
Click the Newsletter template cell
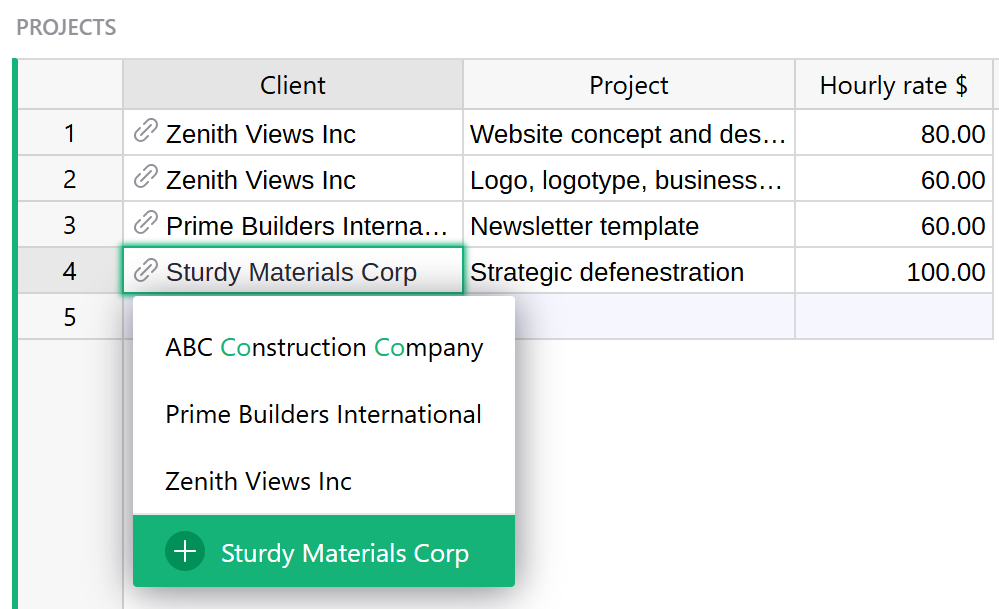coord(628,225)
